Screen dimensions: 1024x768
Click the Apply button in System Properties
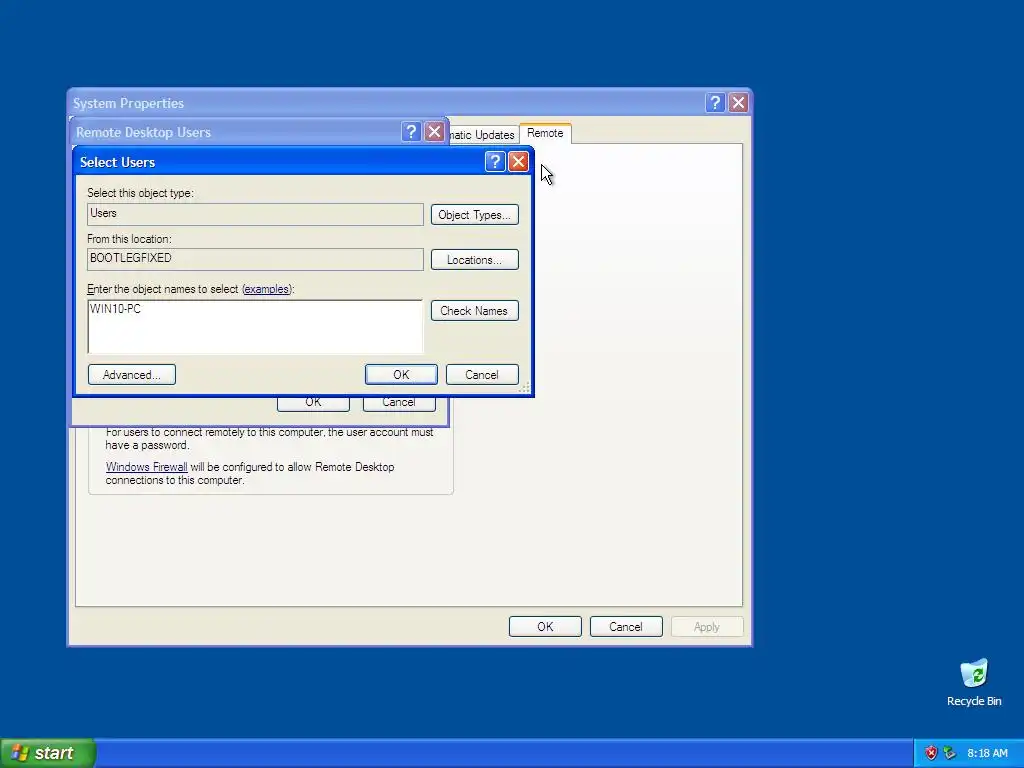(707, 627)
